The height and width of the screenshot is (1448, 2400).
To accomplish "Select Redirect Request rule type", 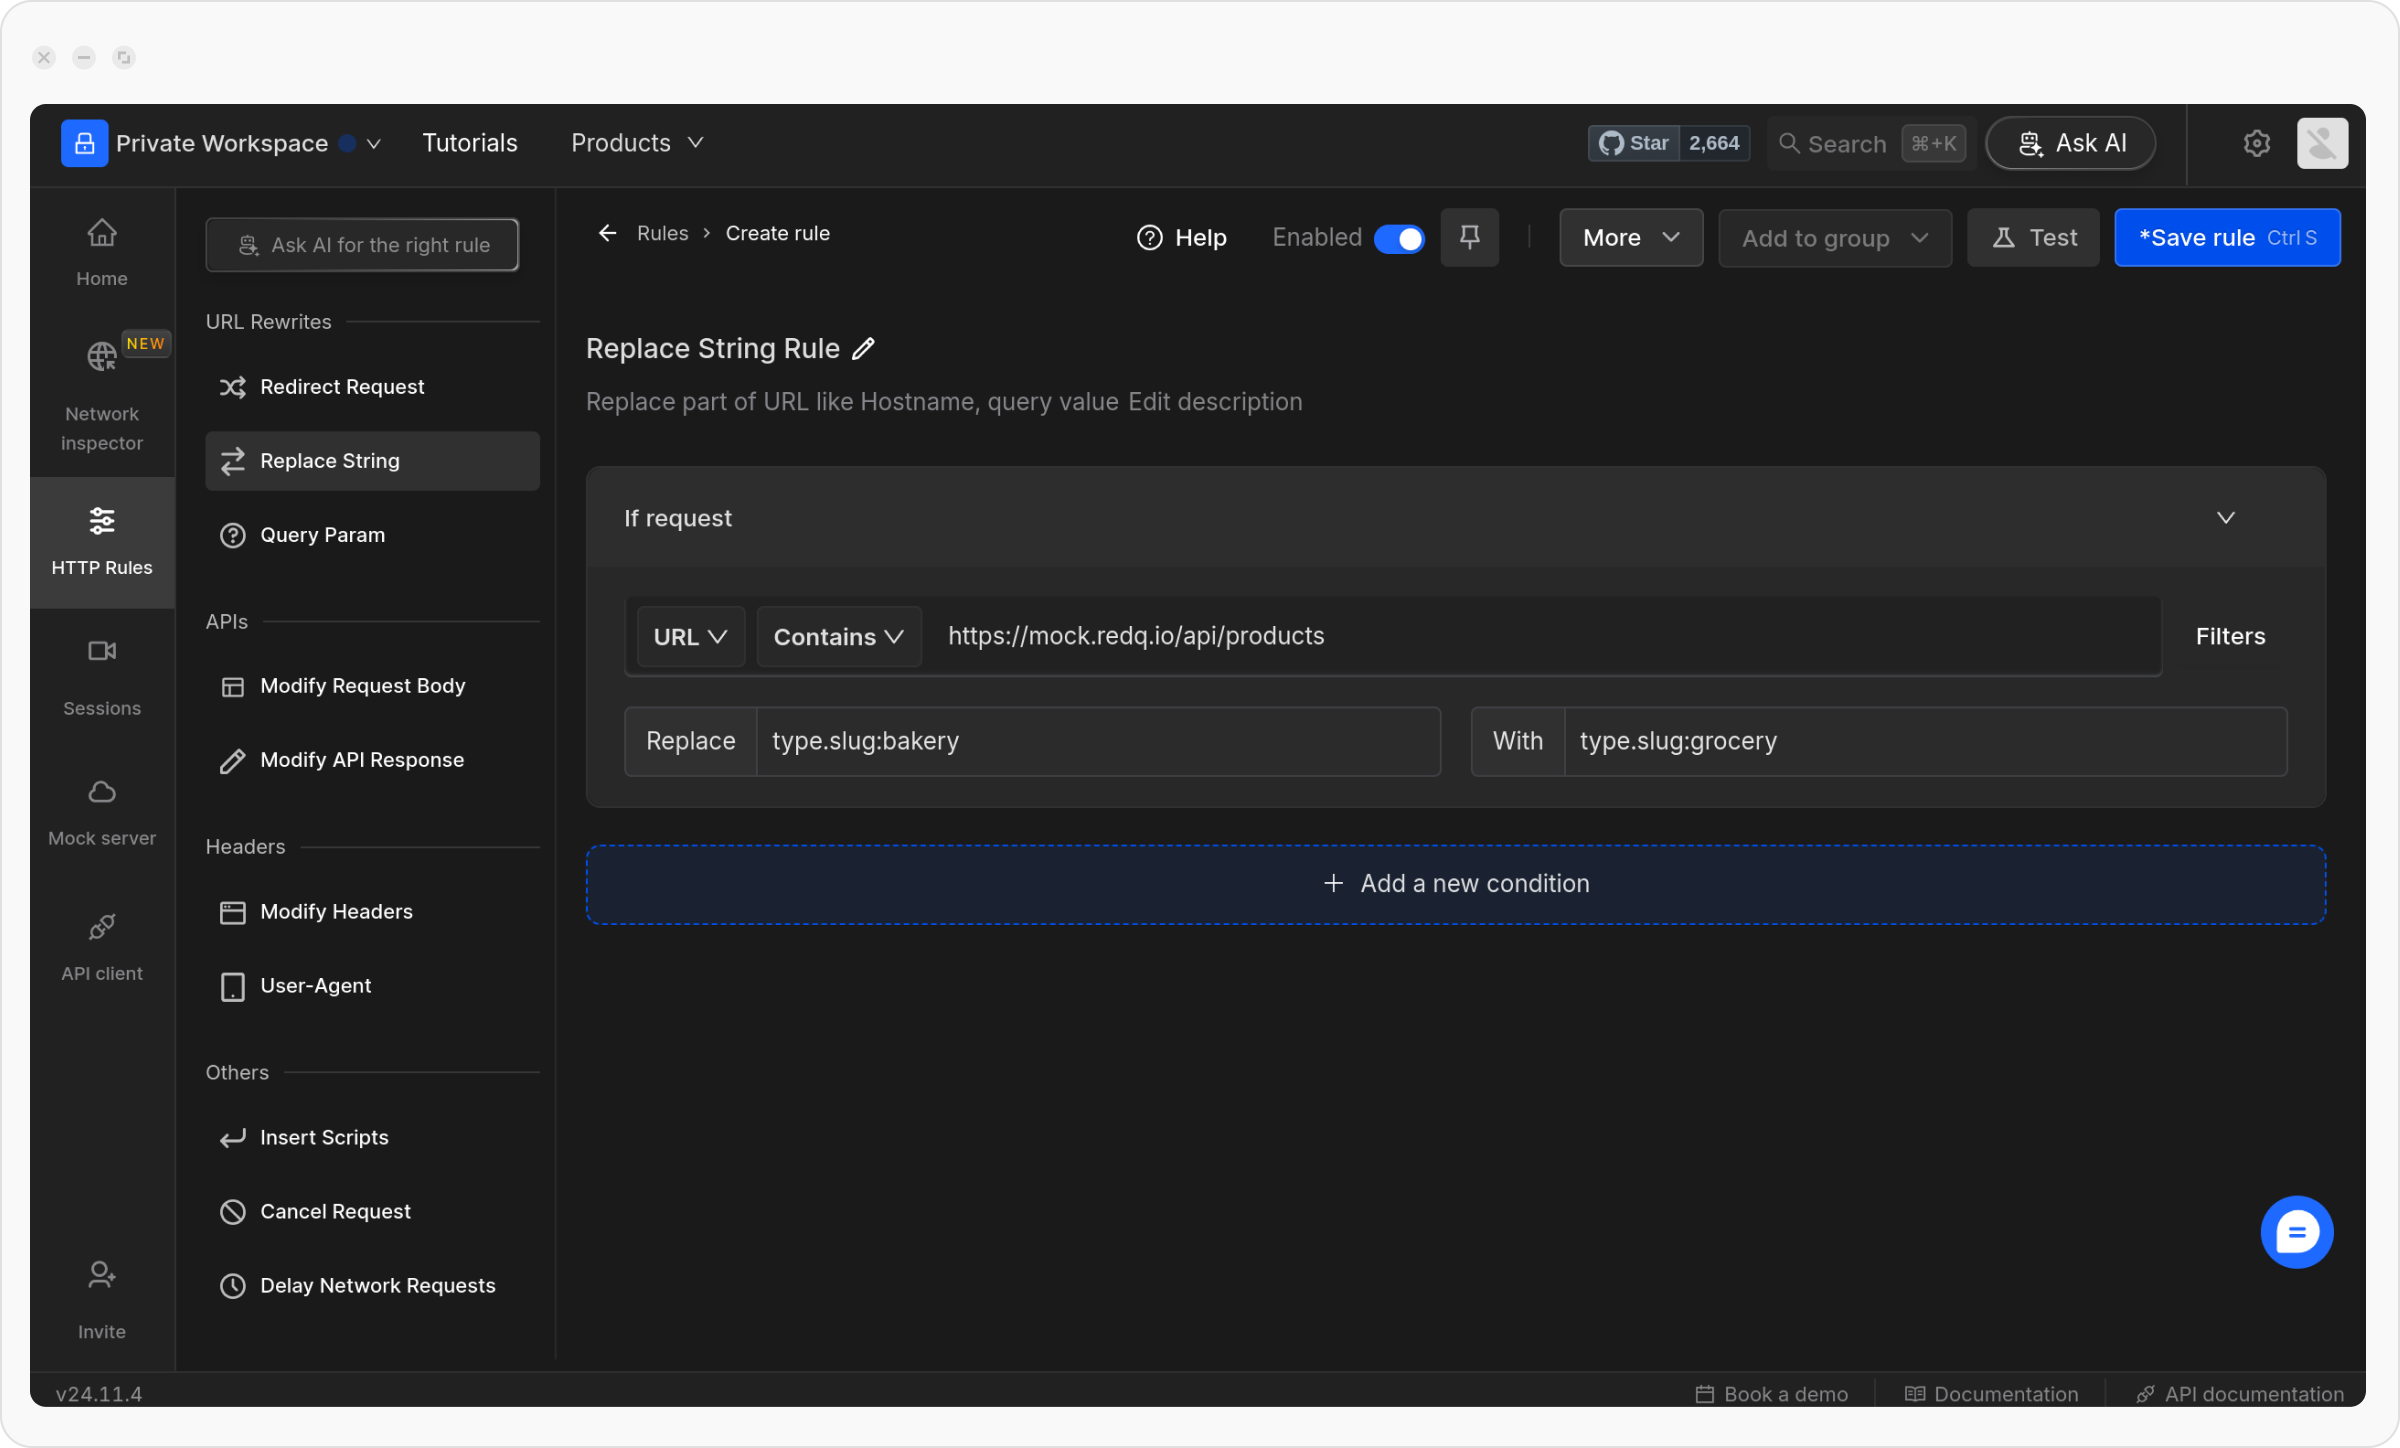I will pyautogui.click(x=342, y=387).
